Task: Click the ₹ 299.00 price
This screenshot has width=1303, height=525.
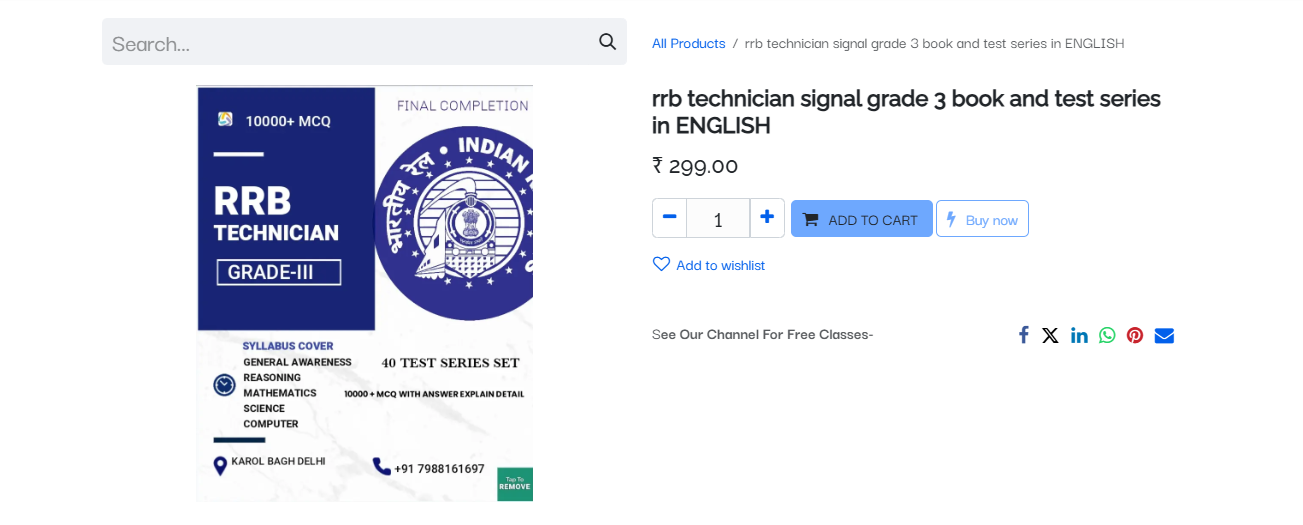Action: 695,165
